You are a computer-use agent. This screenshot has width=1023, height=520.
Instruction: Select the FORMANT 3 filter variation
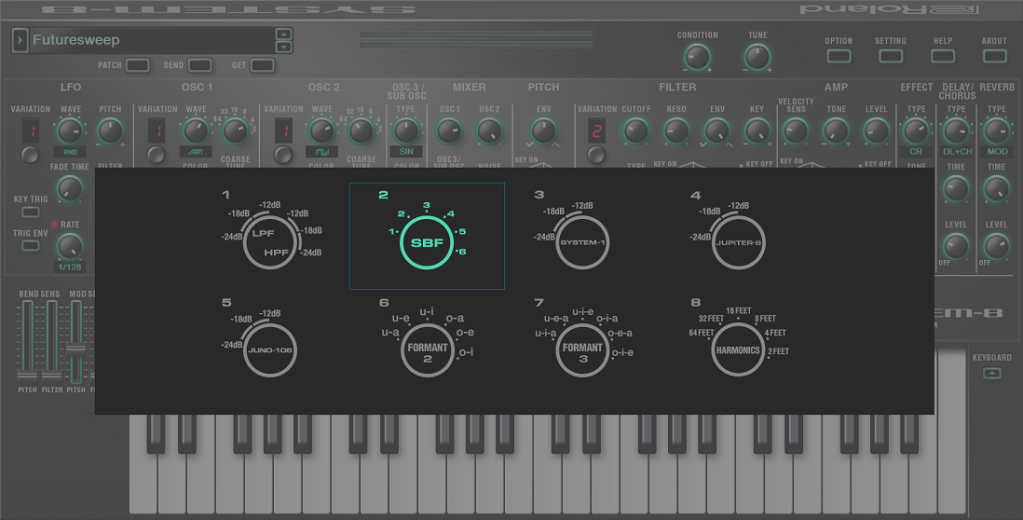point(582,350)
